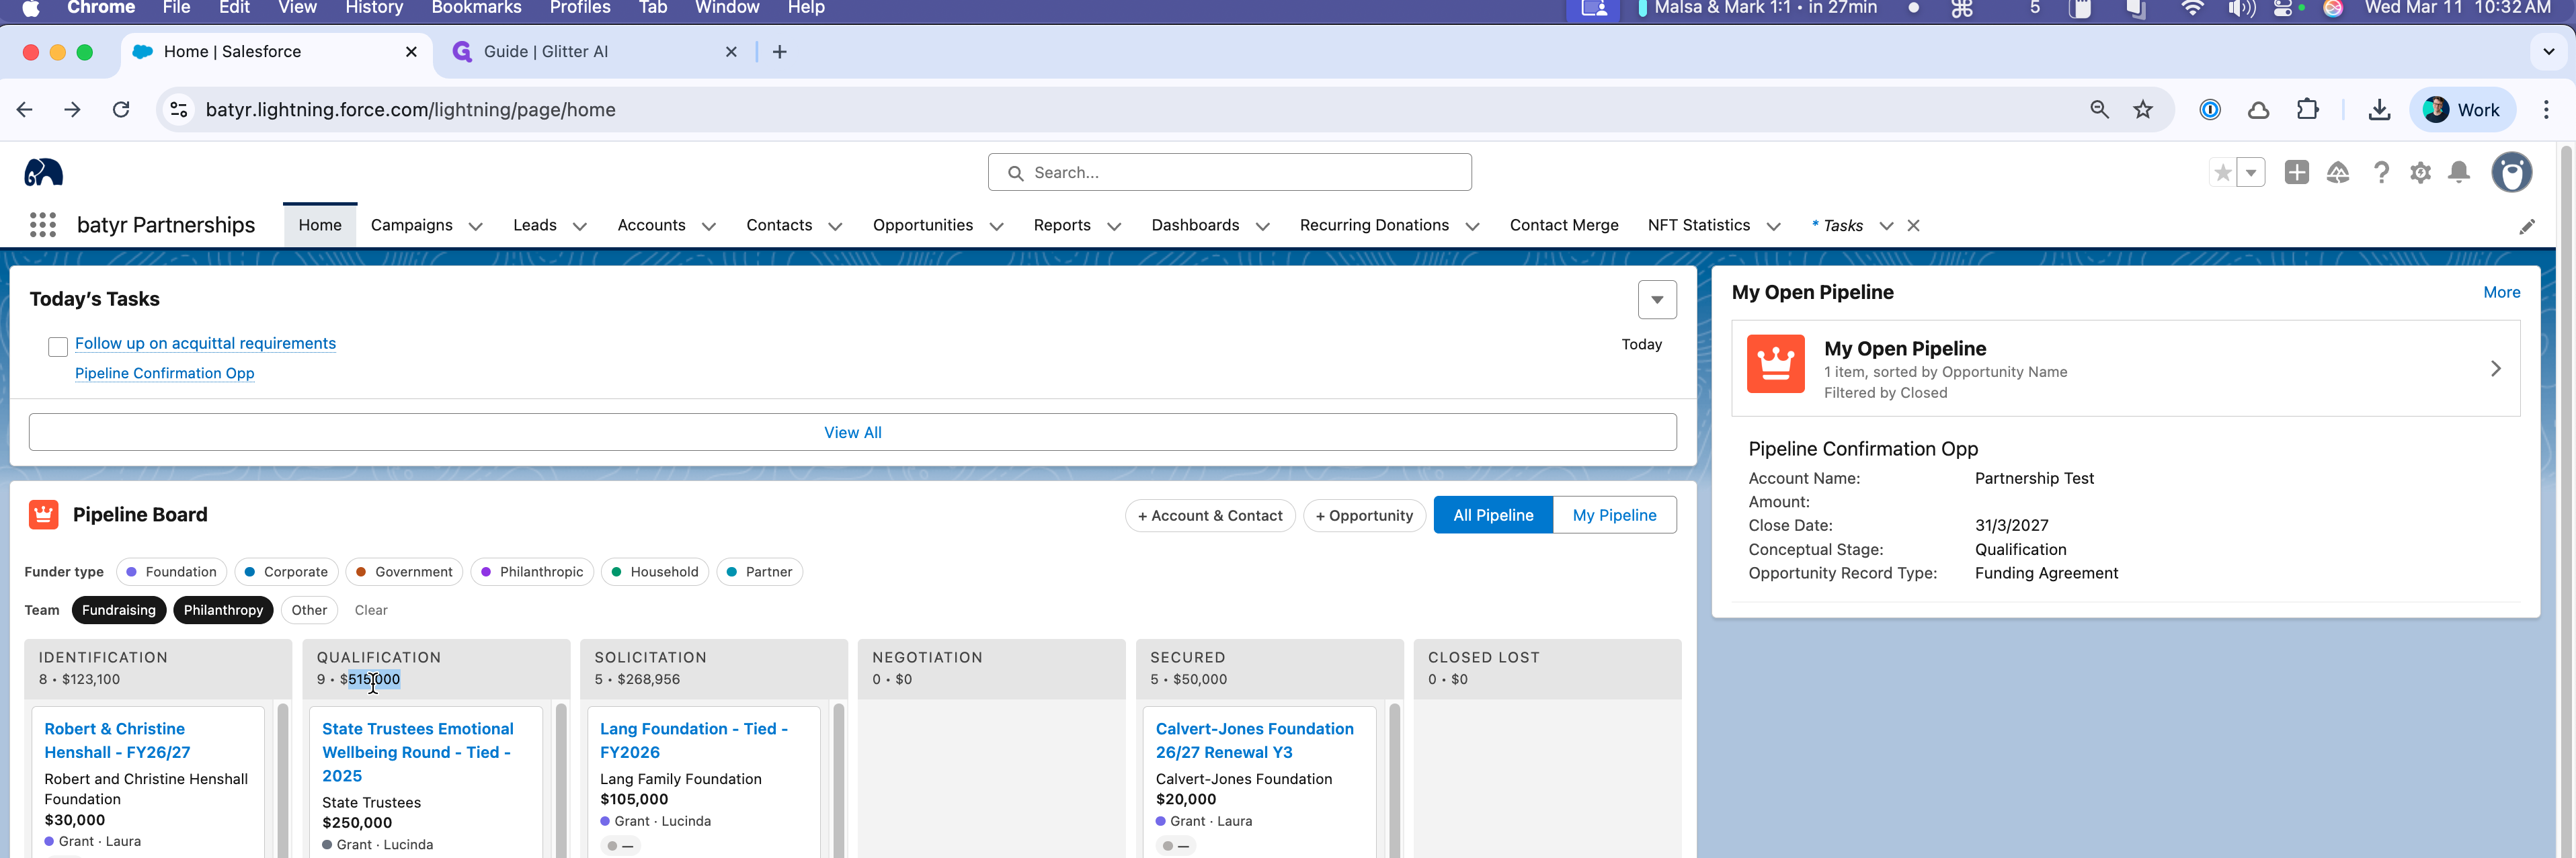The width and height of the screenshot is (2576, 858).
Task: Open the Chrome three-dot menu
Action: [x=2546, y=110]
